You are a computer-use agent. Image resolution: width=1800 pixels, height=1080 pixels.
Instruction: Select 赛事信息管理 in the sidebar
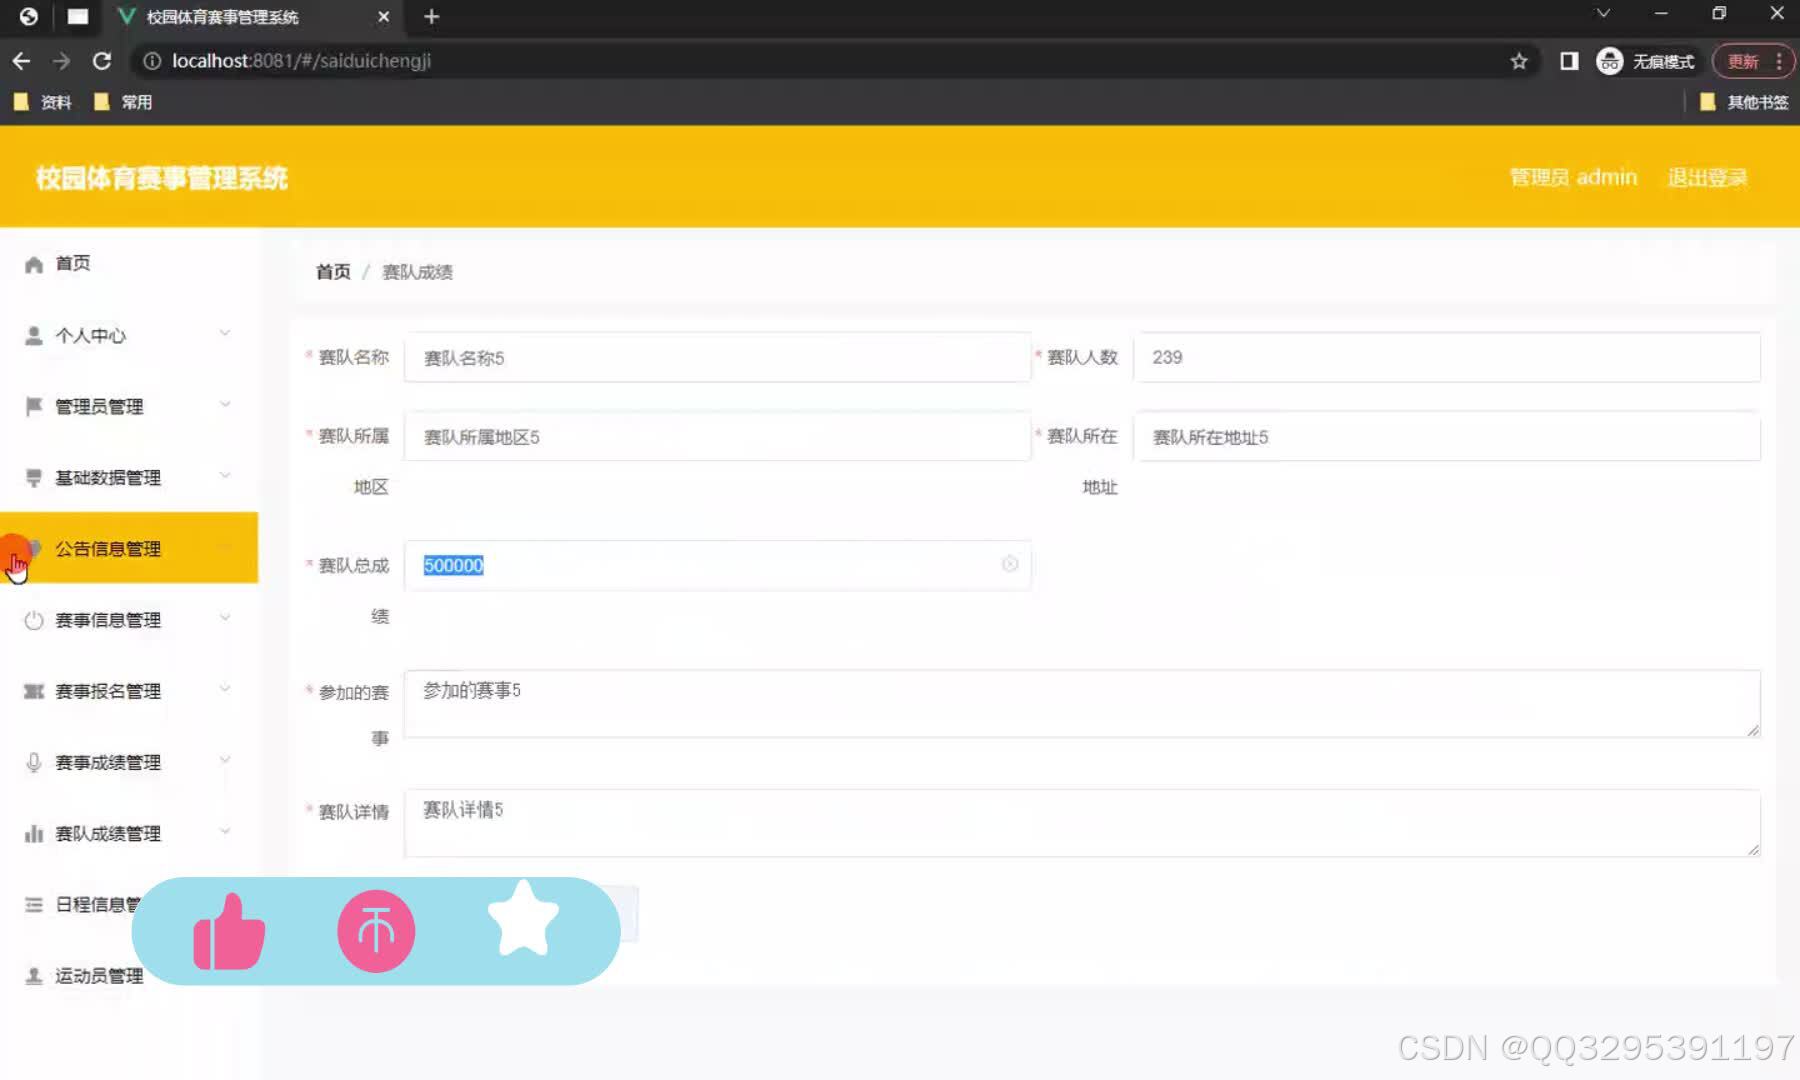(x=129, y=620)
